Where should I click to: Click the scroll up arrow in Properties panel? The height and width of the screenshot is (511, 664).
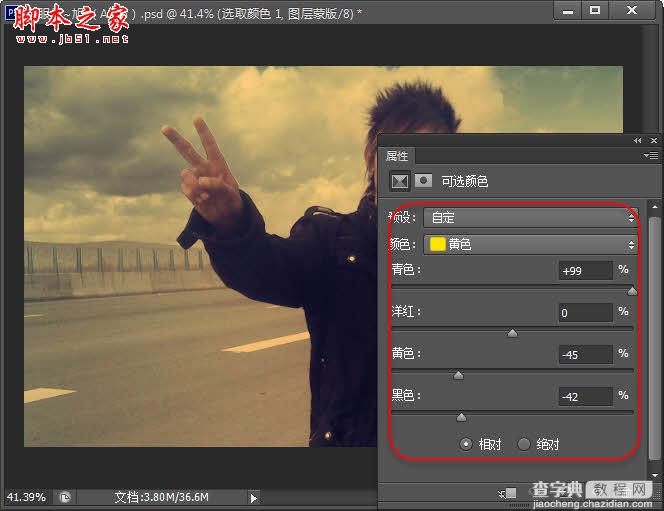tap(654, 207)
